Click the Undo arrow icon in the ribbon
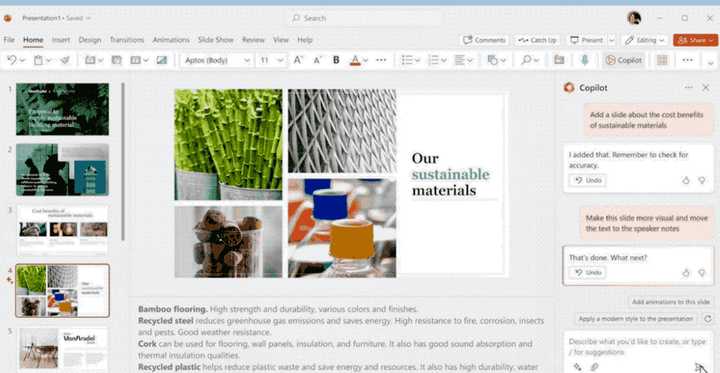The width and height of the screenshot is (720, 373). pyautogui.click(x=12, y=60)
